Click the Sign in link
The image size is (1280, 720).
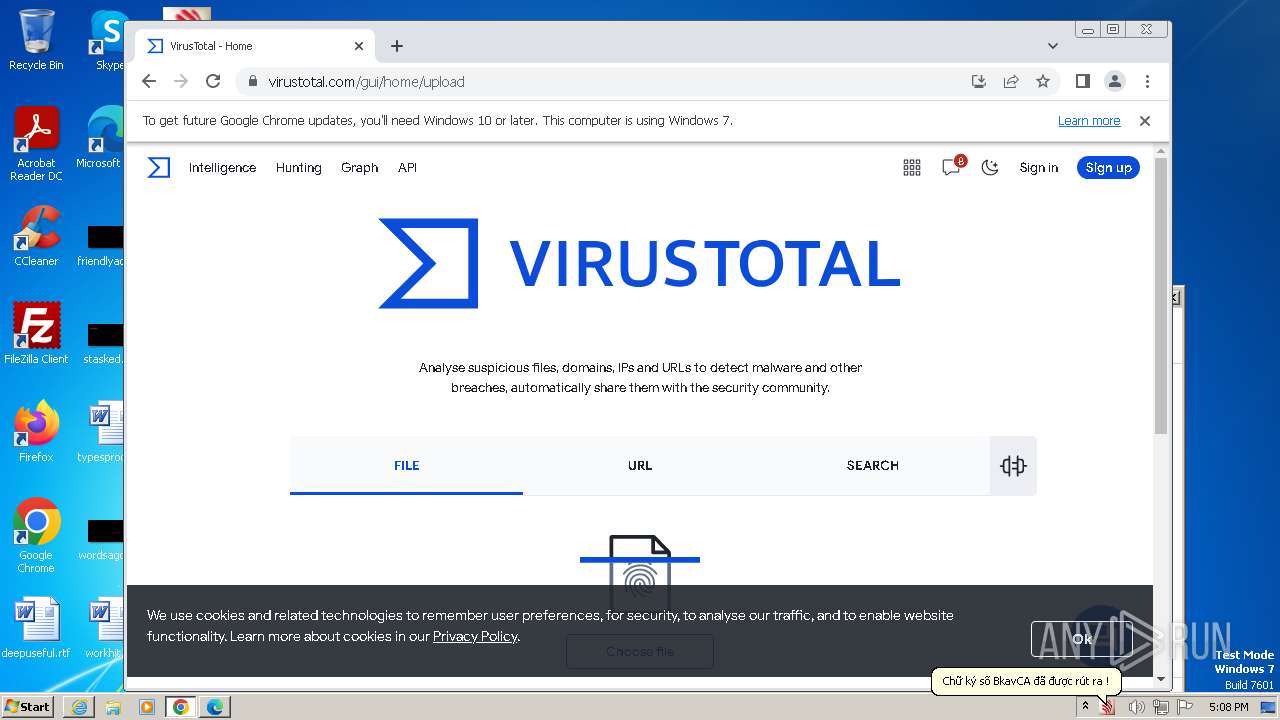click(x=1039, y=168)
